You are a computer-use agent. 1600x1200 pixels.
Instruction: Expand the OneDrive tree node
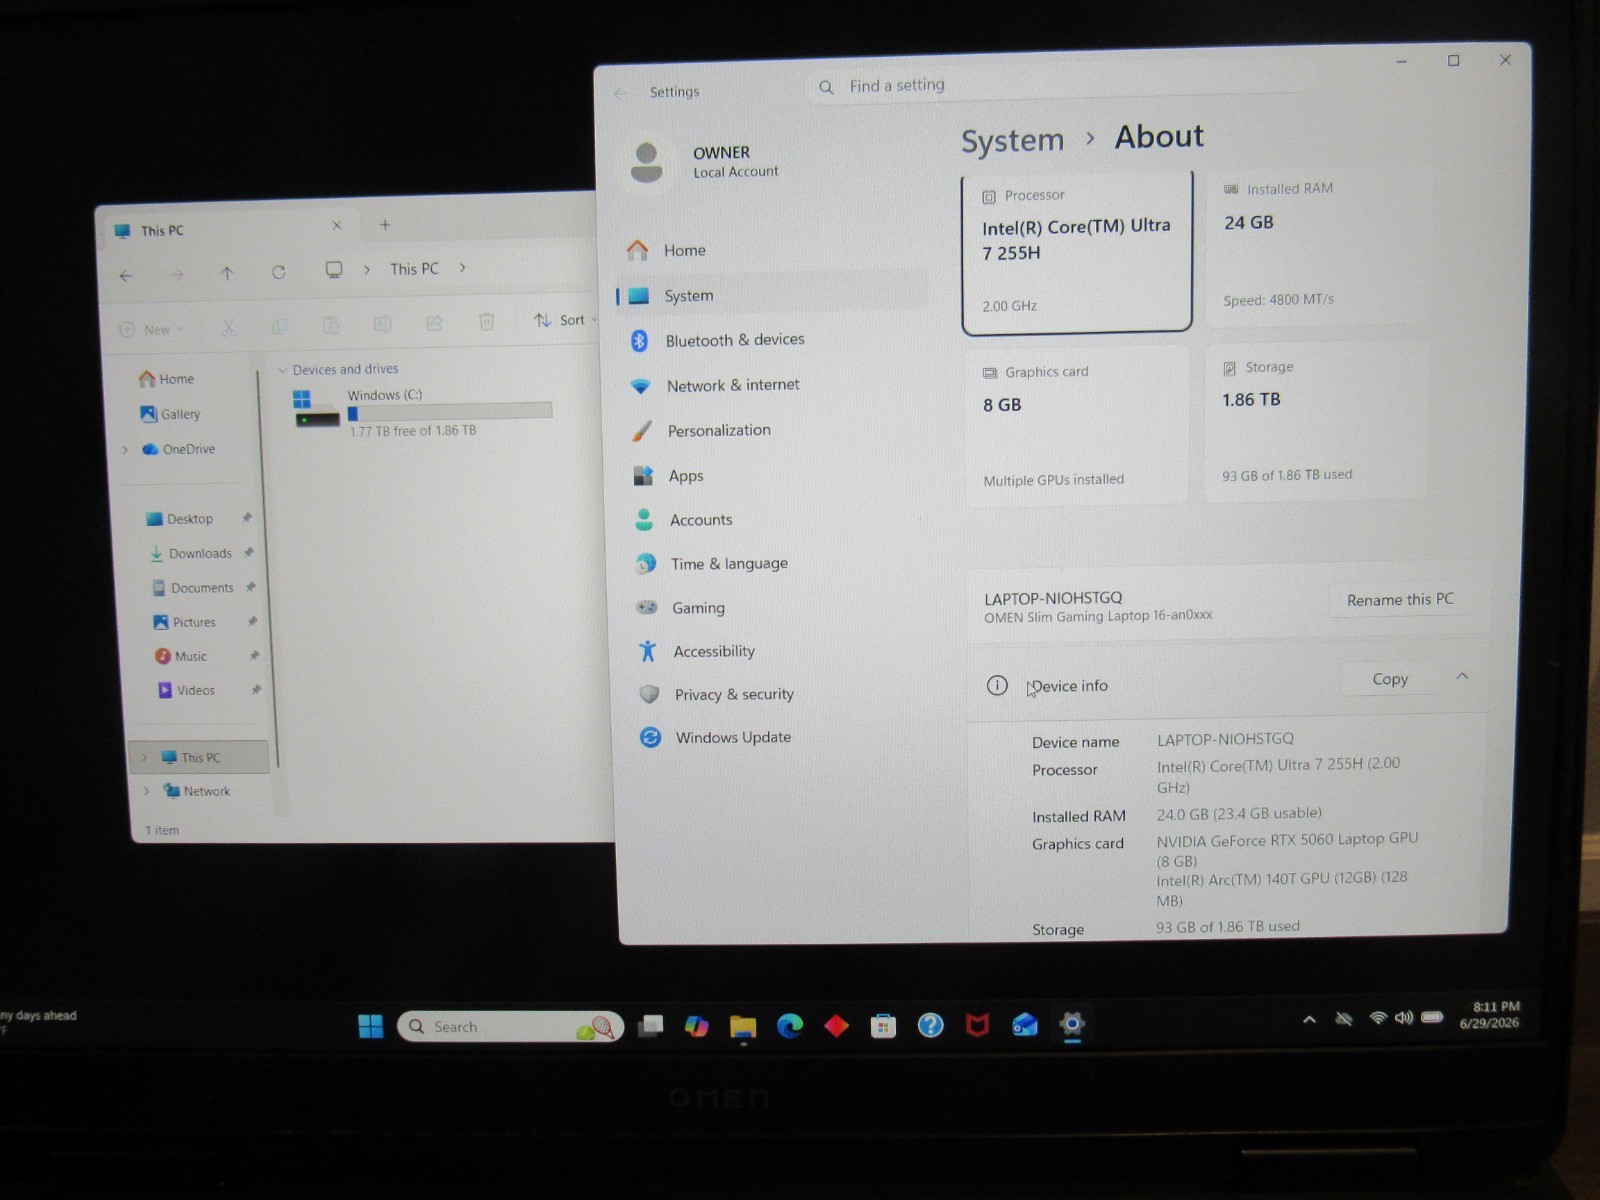click(125, 450)
